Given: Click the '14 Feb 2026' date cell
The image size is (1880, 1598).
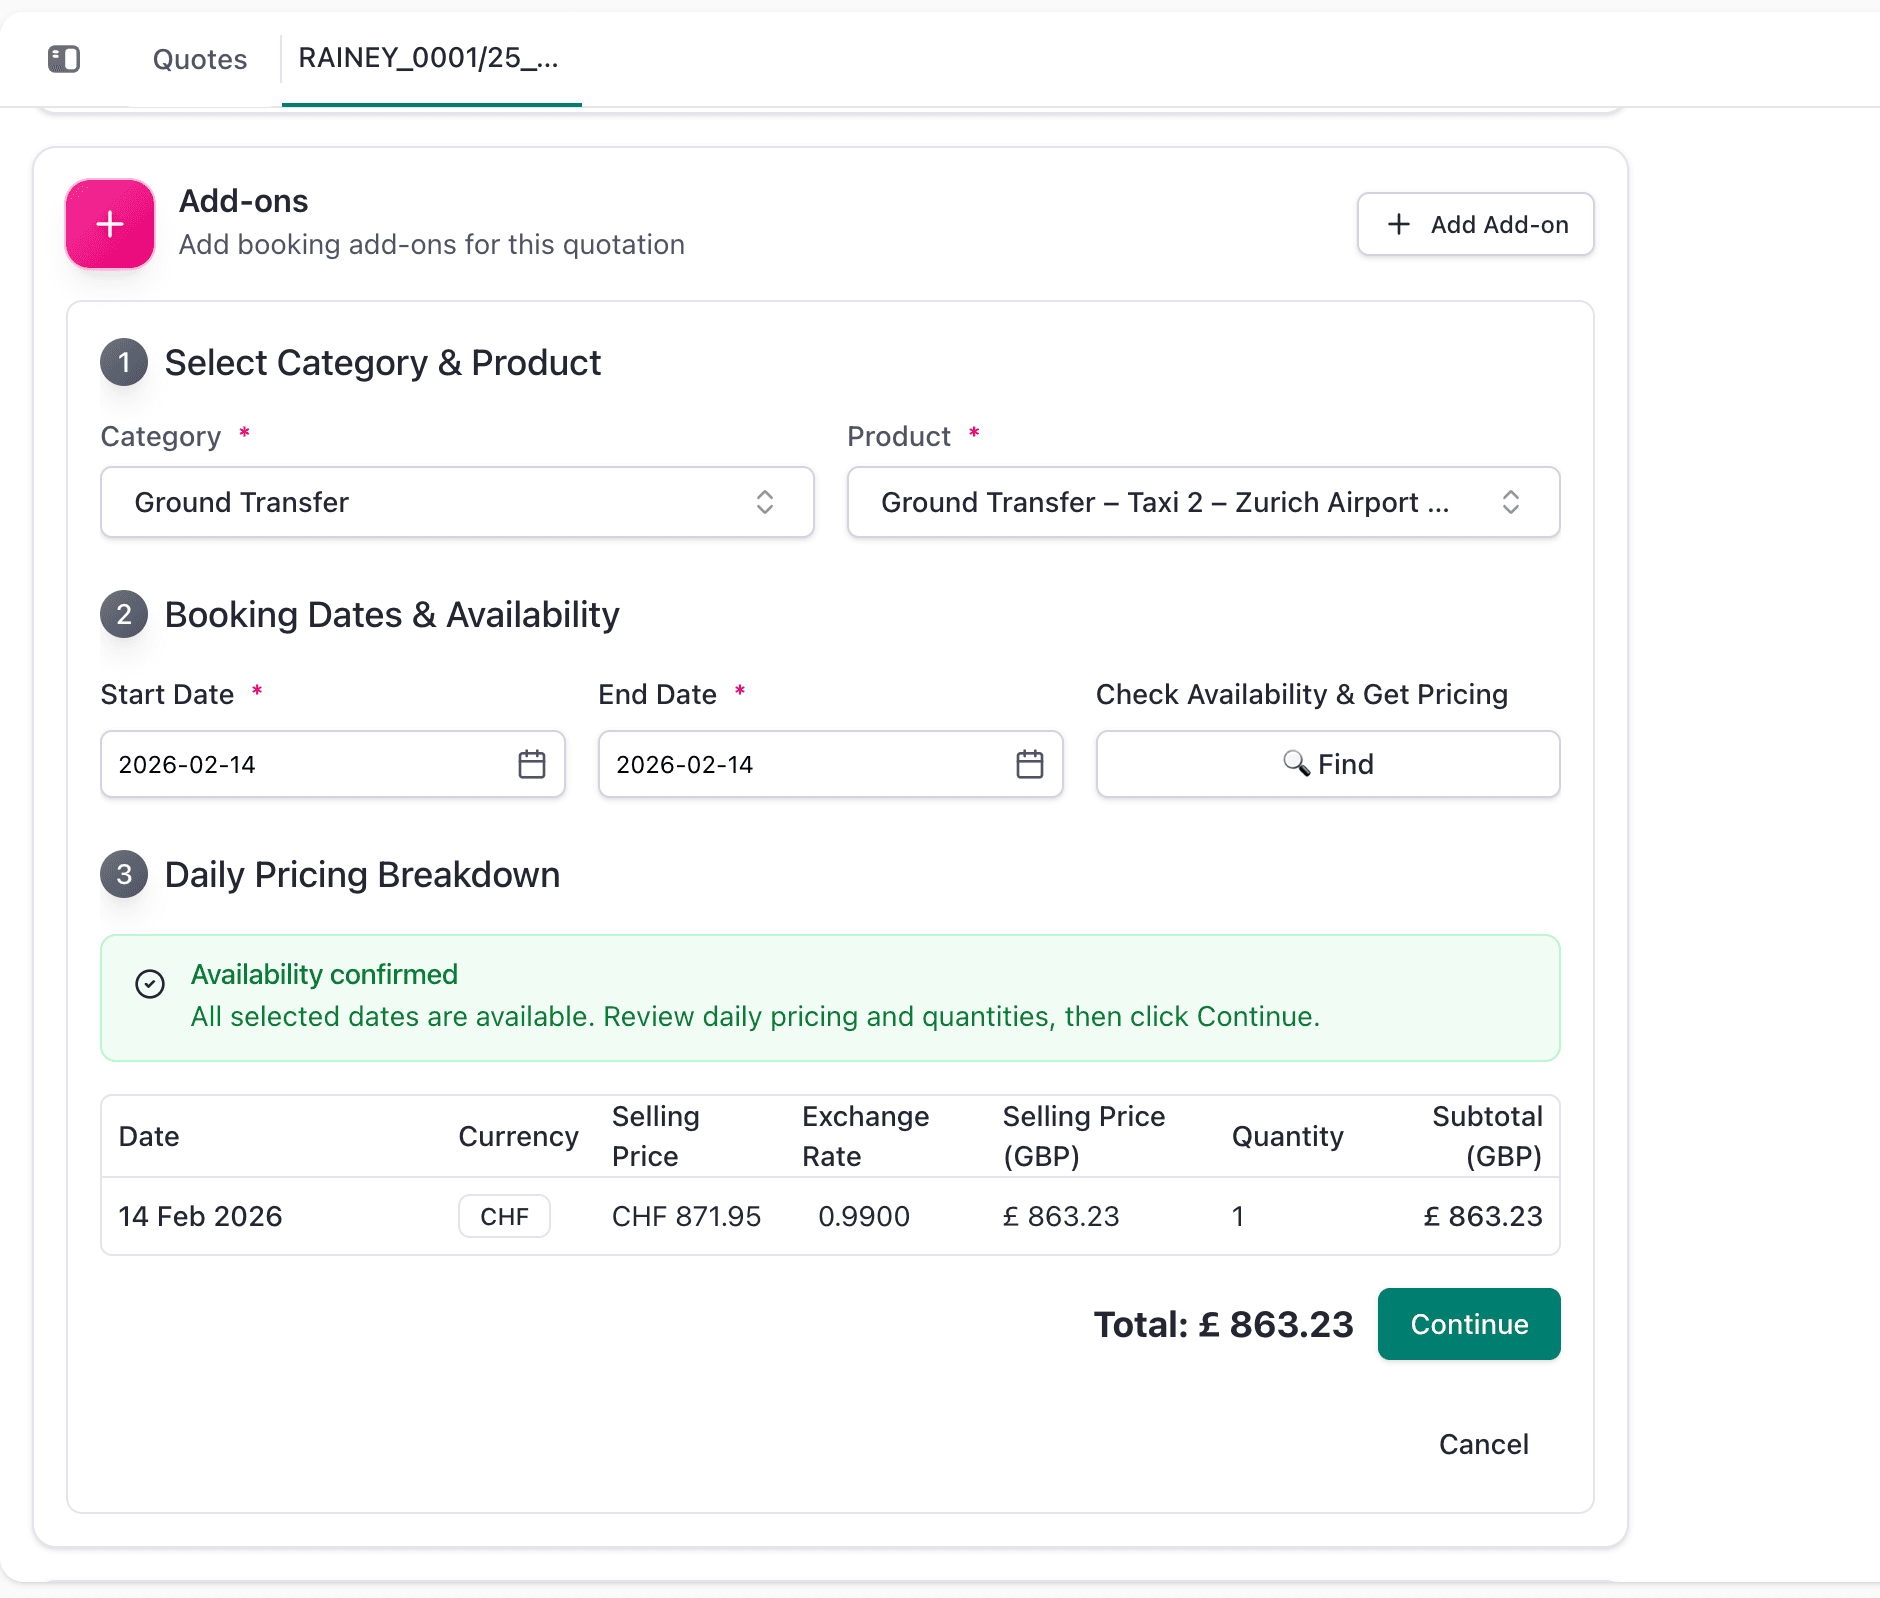Looking at the screenshot, I should tap(201, 1216).
